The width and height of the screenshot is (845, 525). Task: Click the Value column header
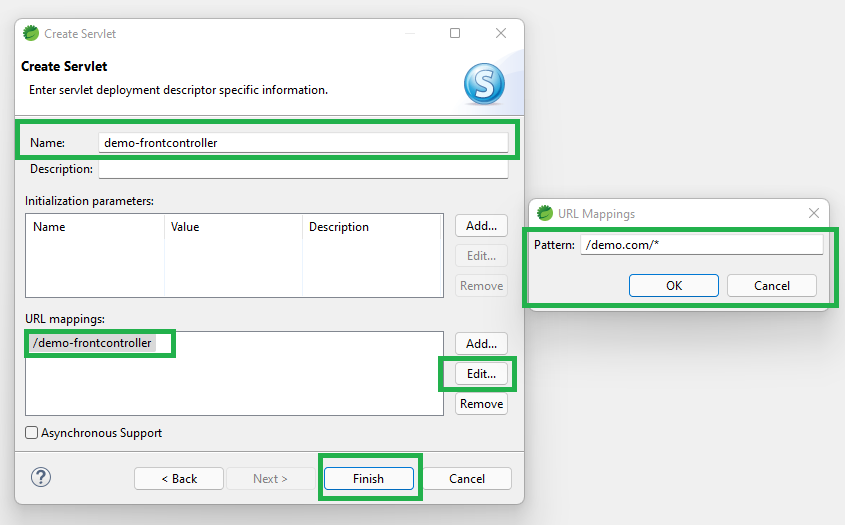[233, 227]
